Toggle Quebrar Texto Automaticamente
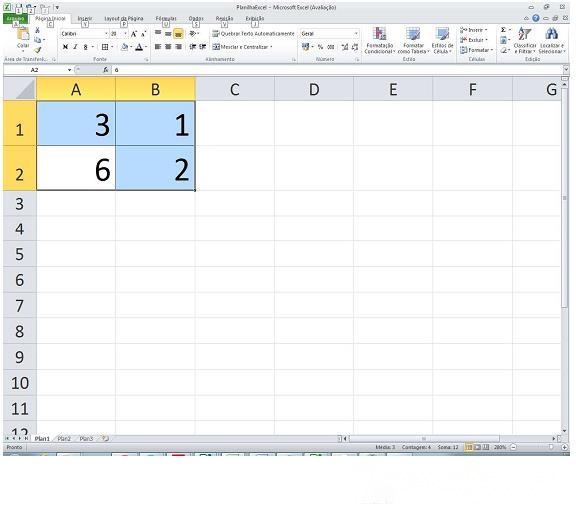 [253, 34]
